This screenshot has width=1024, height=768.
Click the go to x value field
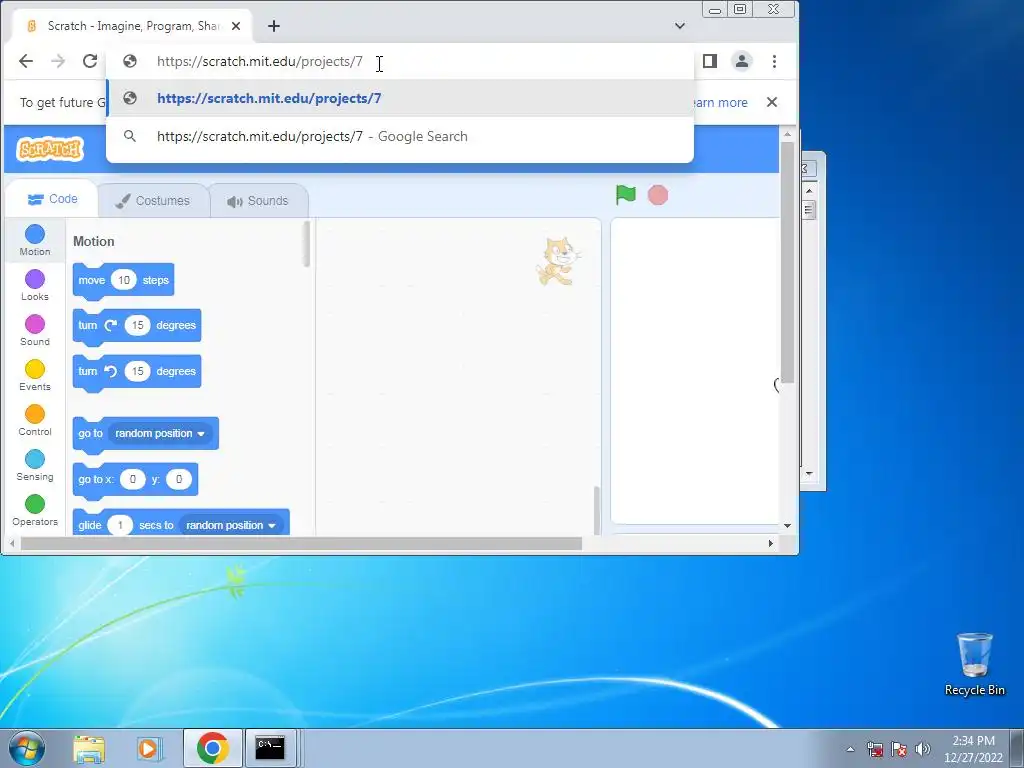[x=133, y=479]
